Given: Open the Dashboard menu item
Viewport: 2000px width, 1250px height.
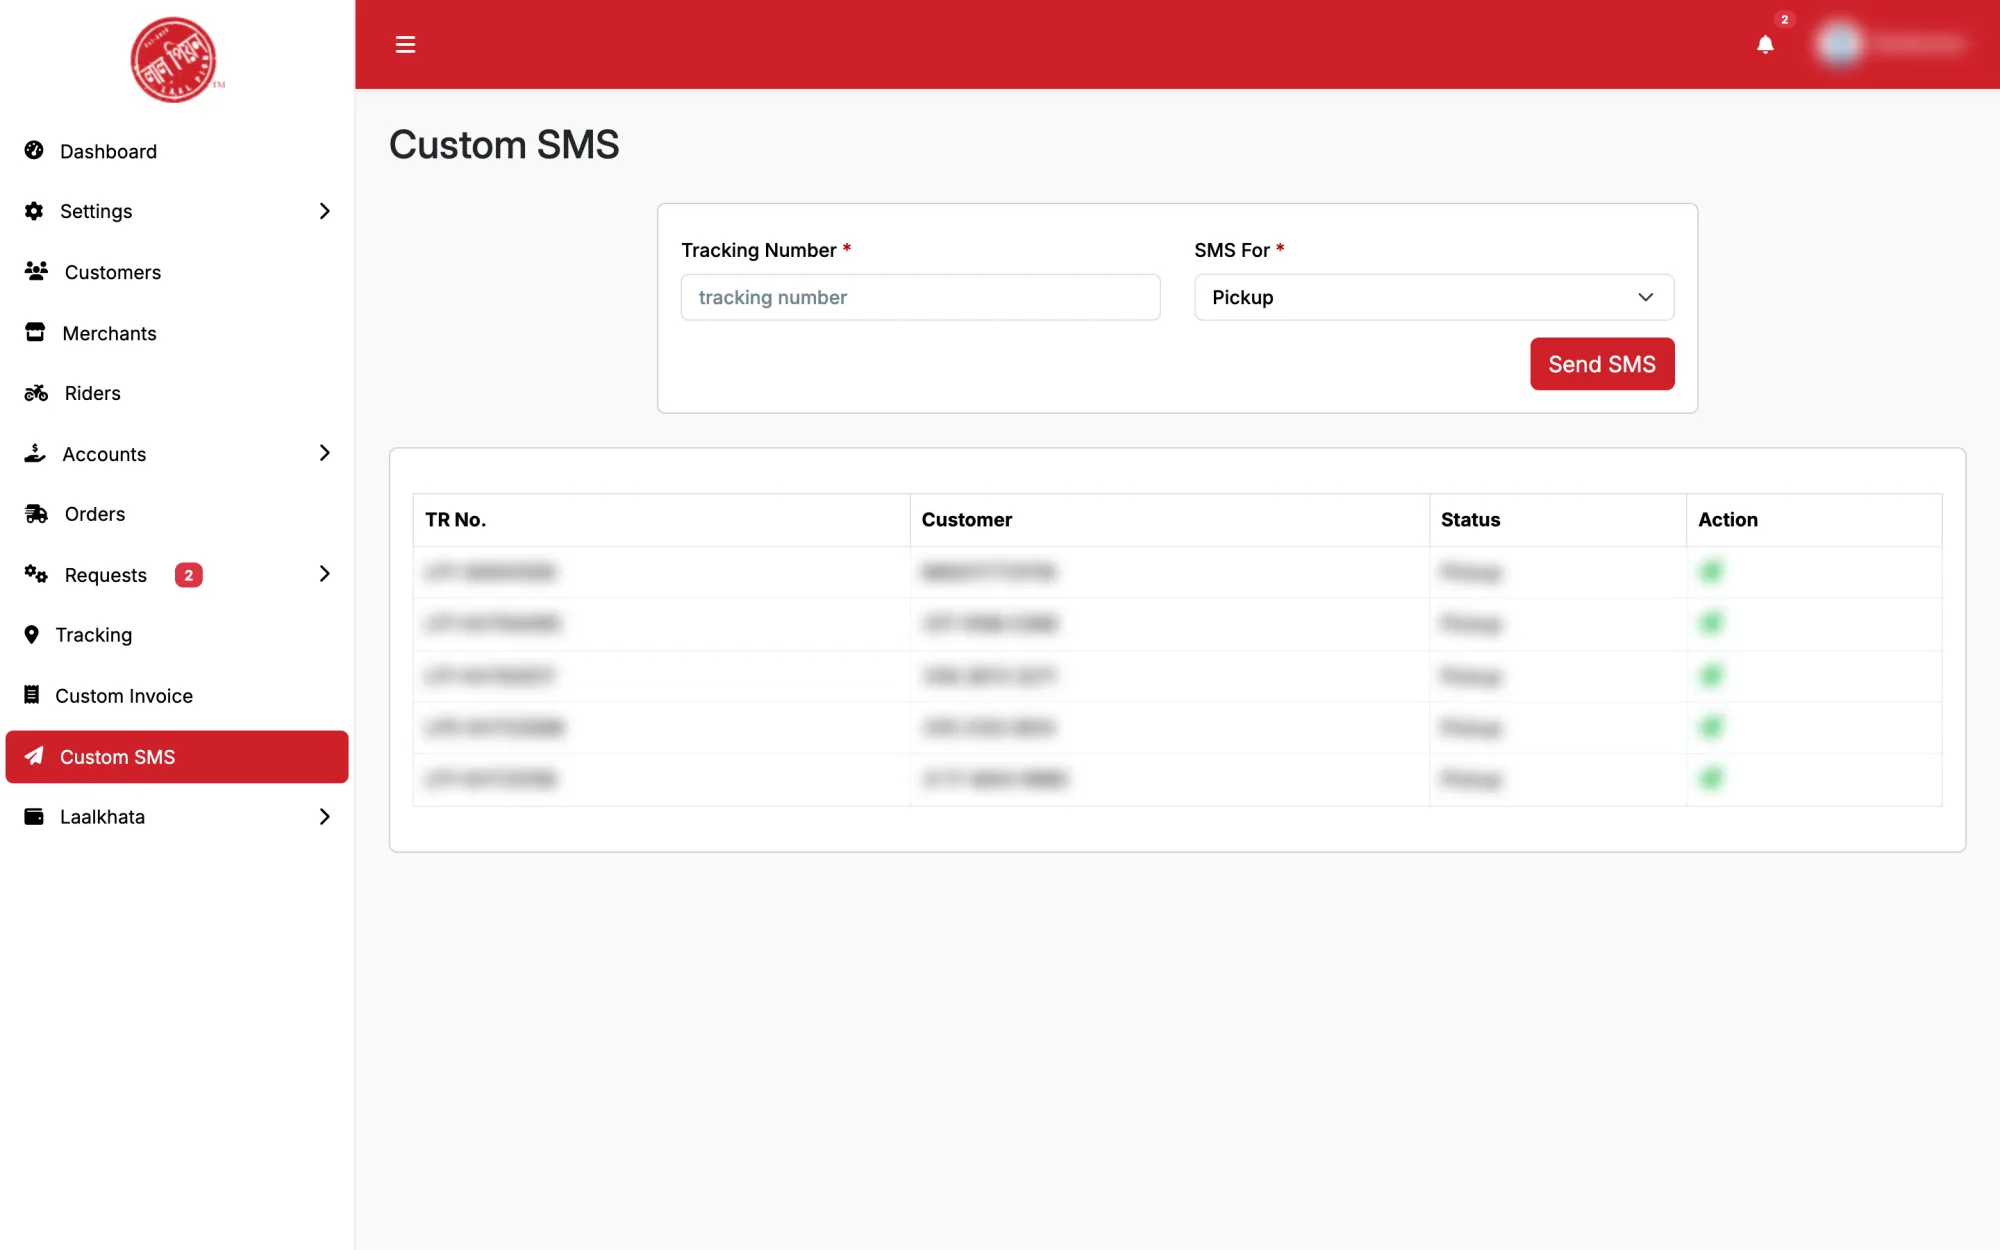Looking at the screenshot, I should click(x=177, y=151).
